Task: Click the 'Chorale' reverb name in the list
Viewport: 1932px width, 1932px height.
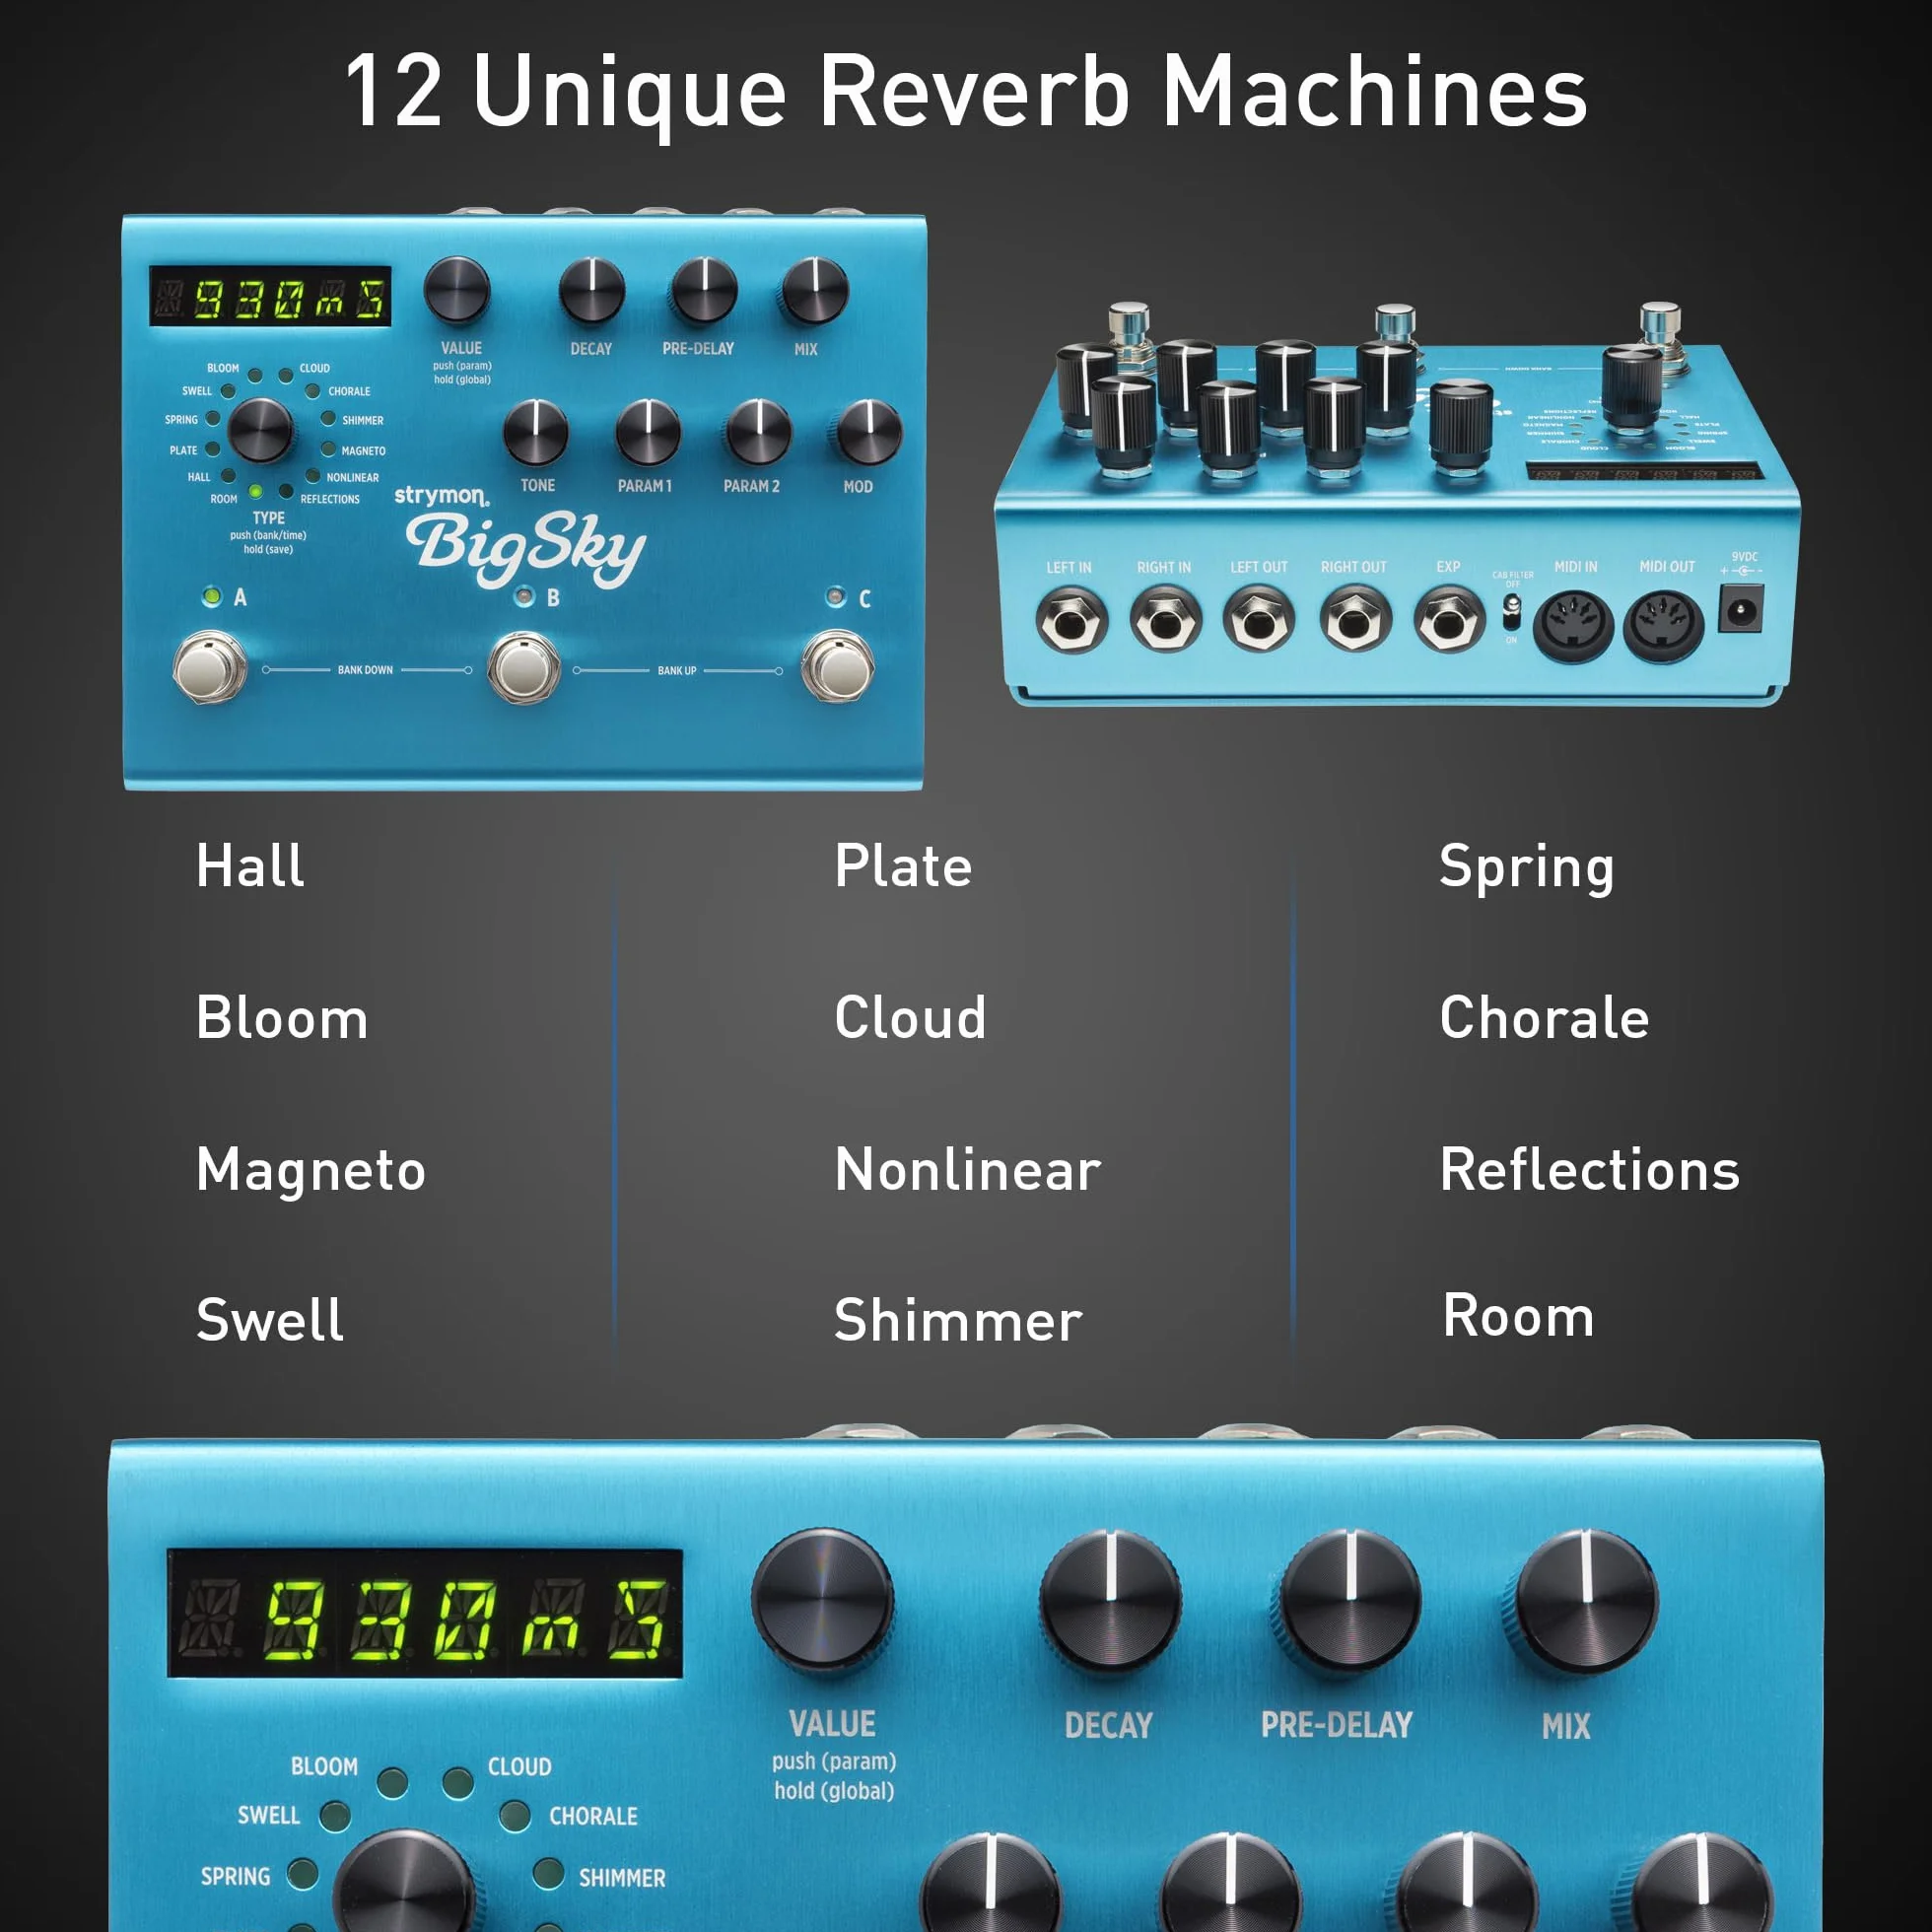Action: [1544, 1018]
